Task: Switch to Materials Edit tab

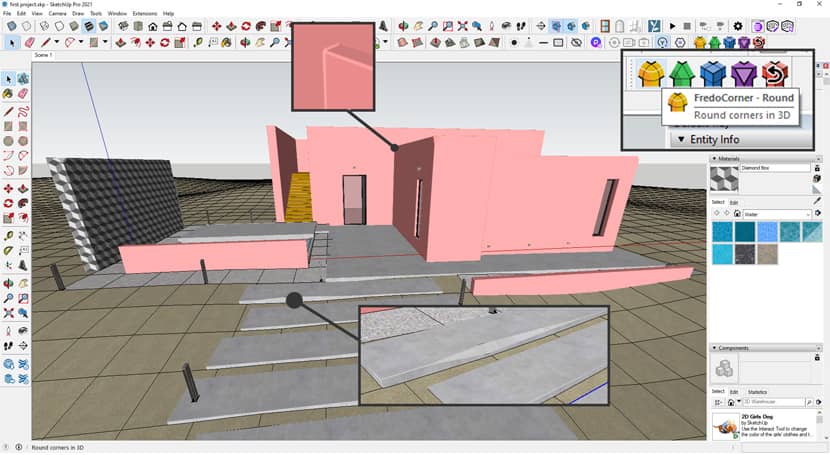Action: (734, 202)
